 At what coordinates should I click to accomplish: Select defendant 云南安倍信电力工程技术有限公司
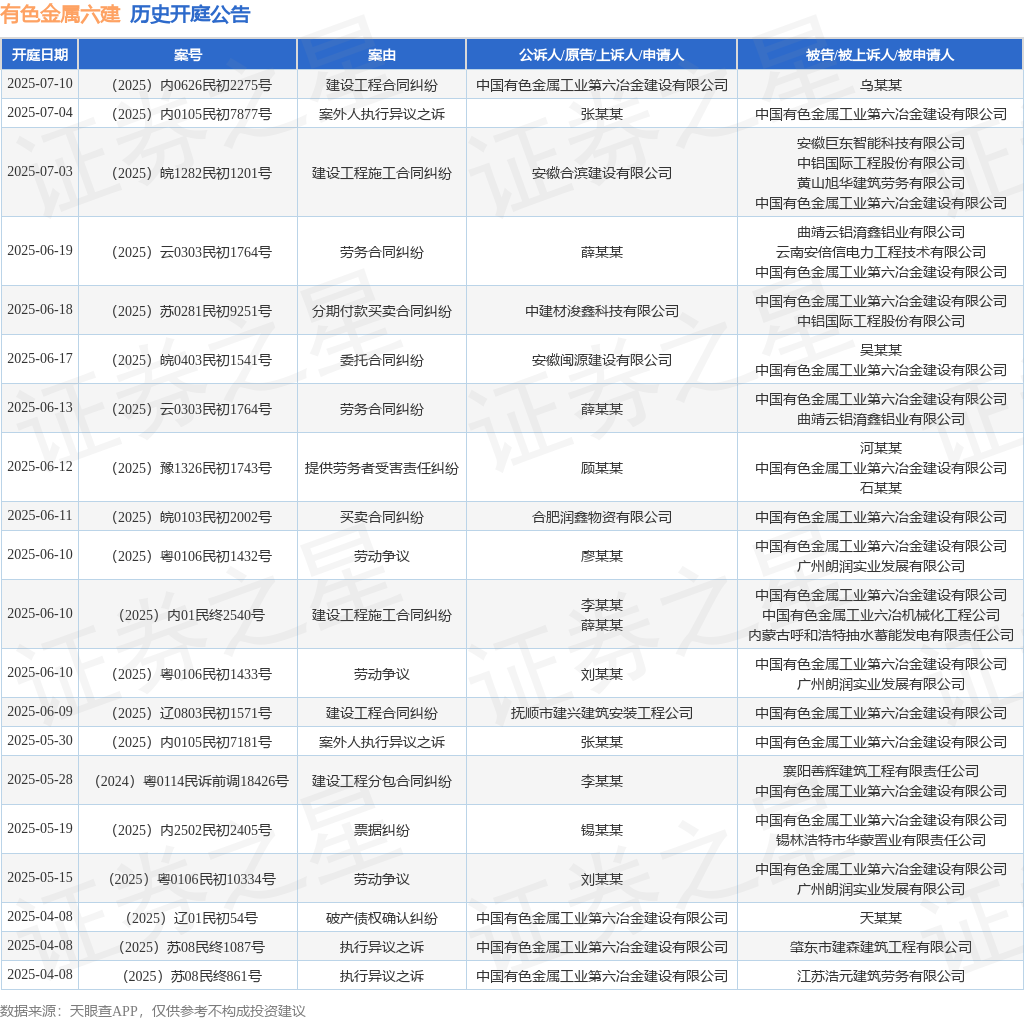tap(880, 252)
